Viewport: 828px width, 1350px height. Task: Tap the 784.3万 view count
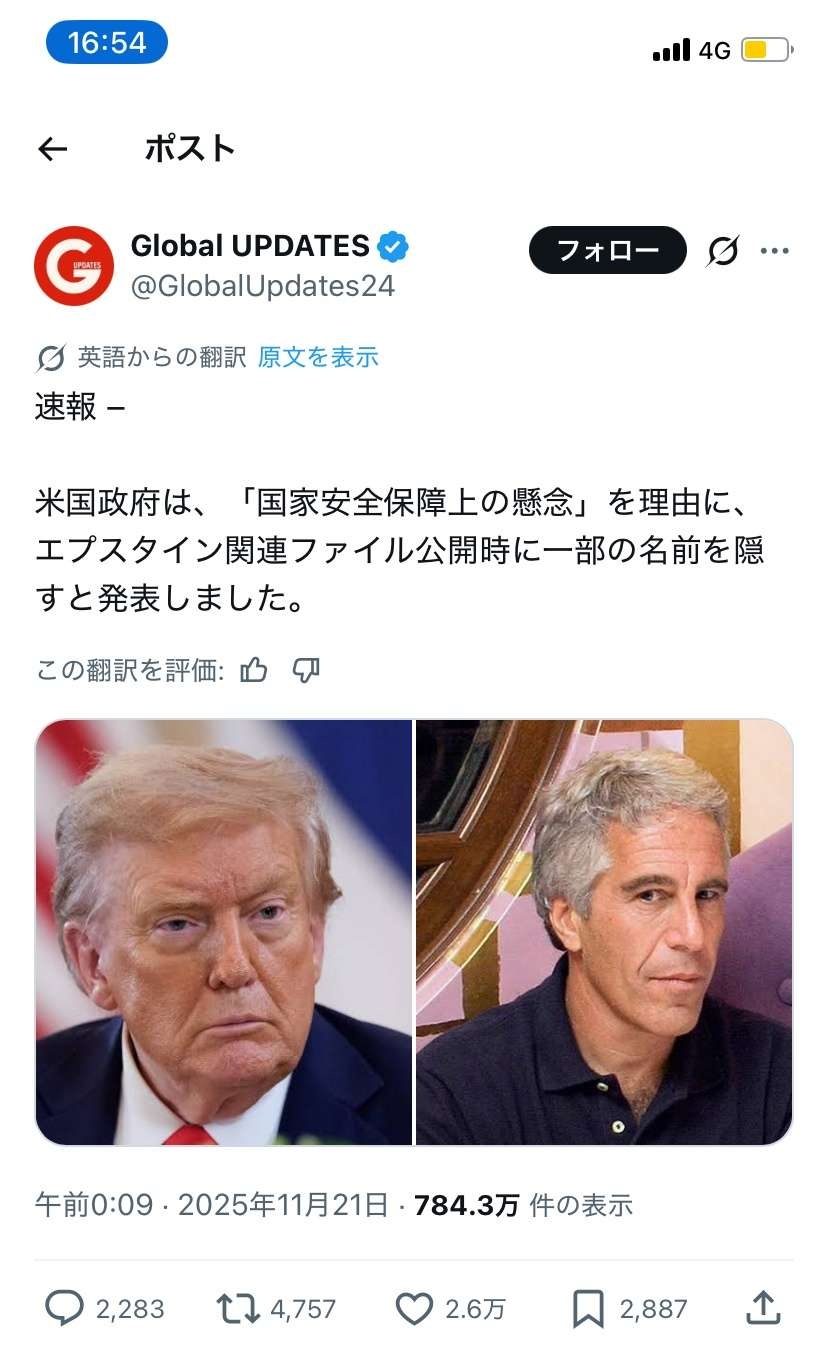(466, 1205)
